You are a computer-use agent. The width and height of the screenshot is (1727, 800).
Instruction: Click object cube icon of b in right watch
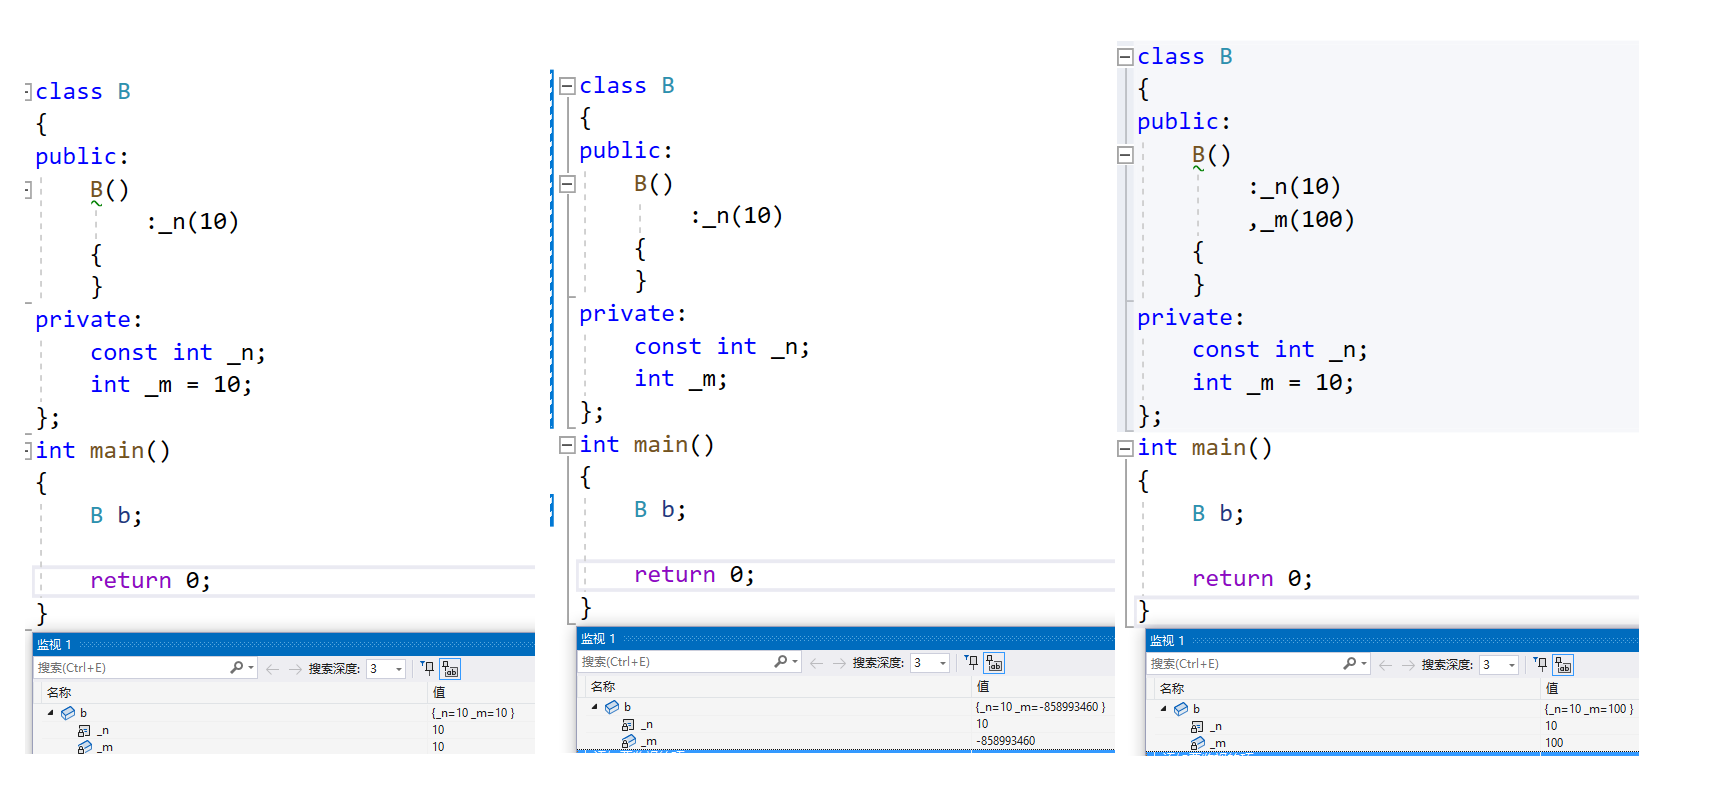[x=1181, y=709]
